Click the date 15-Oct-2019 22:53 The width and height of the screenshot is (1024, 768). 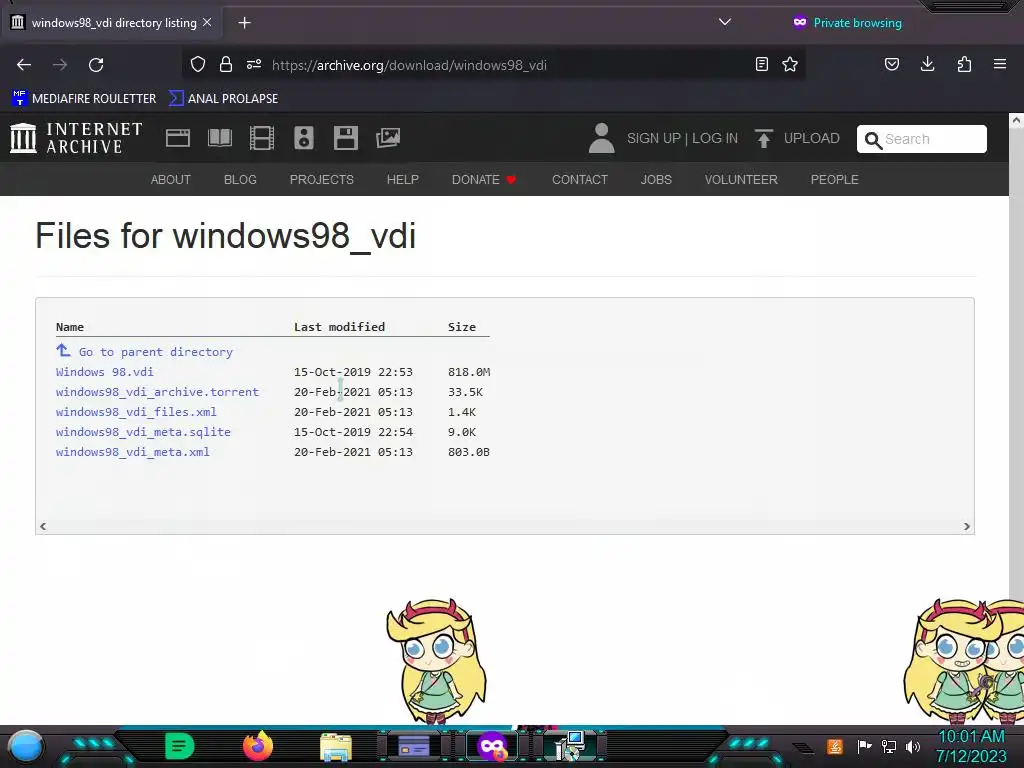pos(353,372)
